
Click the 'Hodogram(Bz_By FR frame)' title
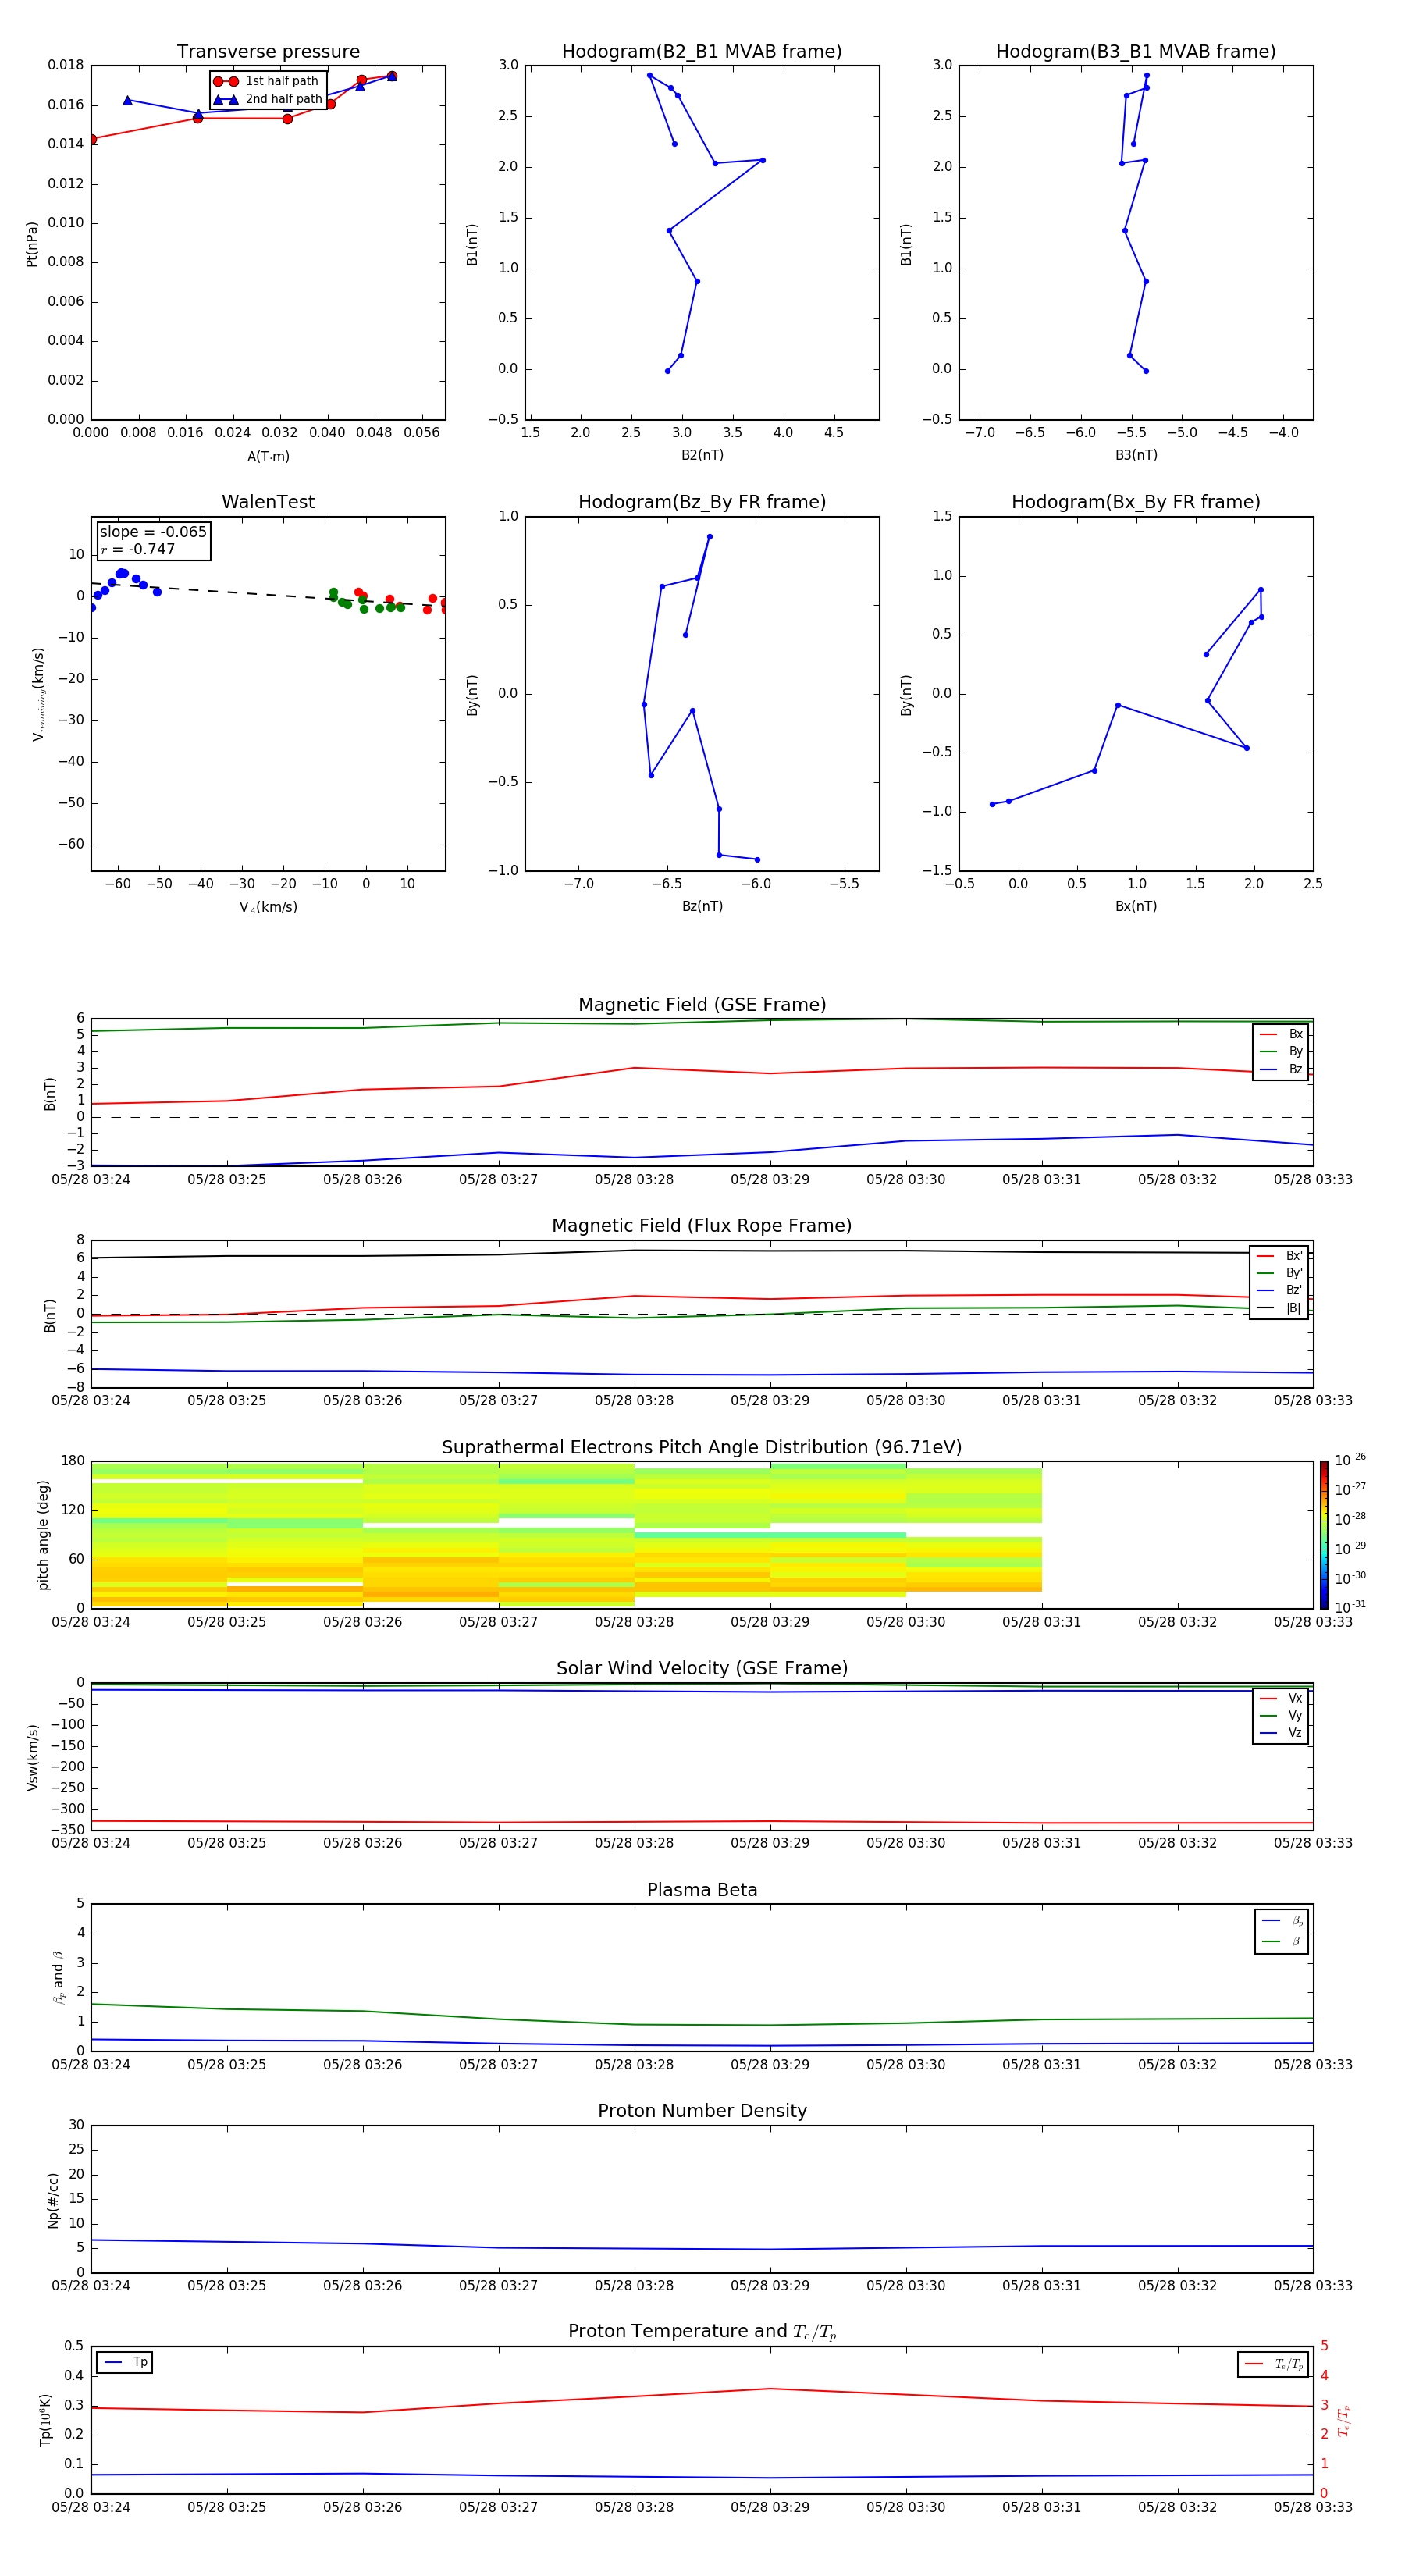click(702, 502)
